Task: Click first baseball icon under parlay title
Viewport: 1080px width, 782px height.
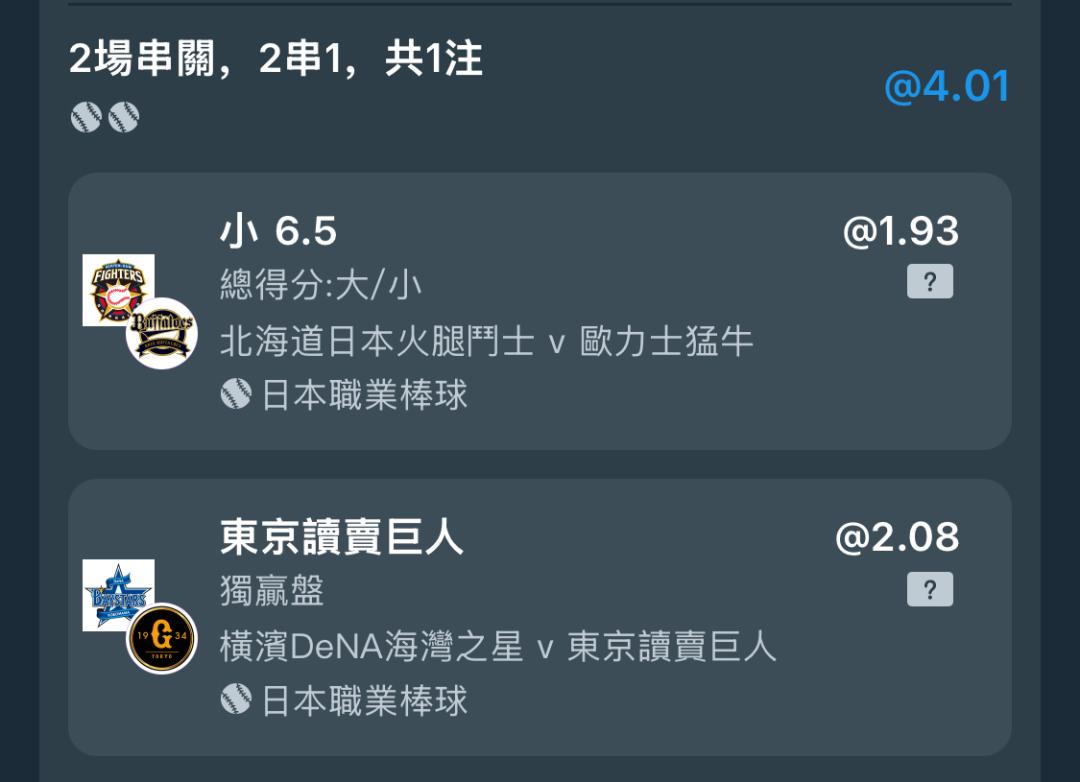Action: click(x=86, y=117)
